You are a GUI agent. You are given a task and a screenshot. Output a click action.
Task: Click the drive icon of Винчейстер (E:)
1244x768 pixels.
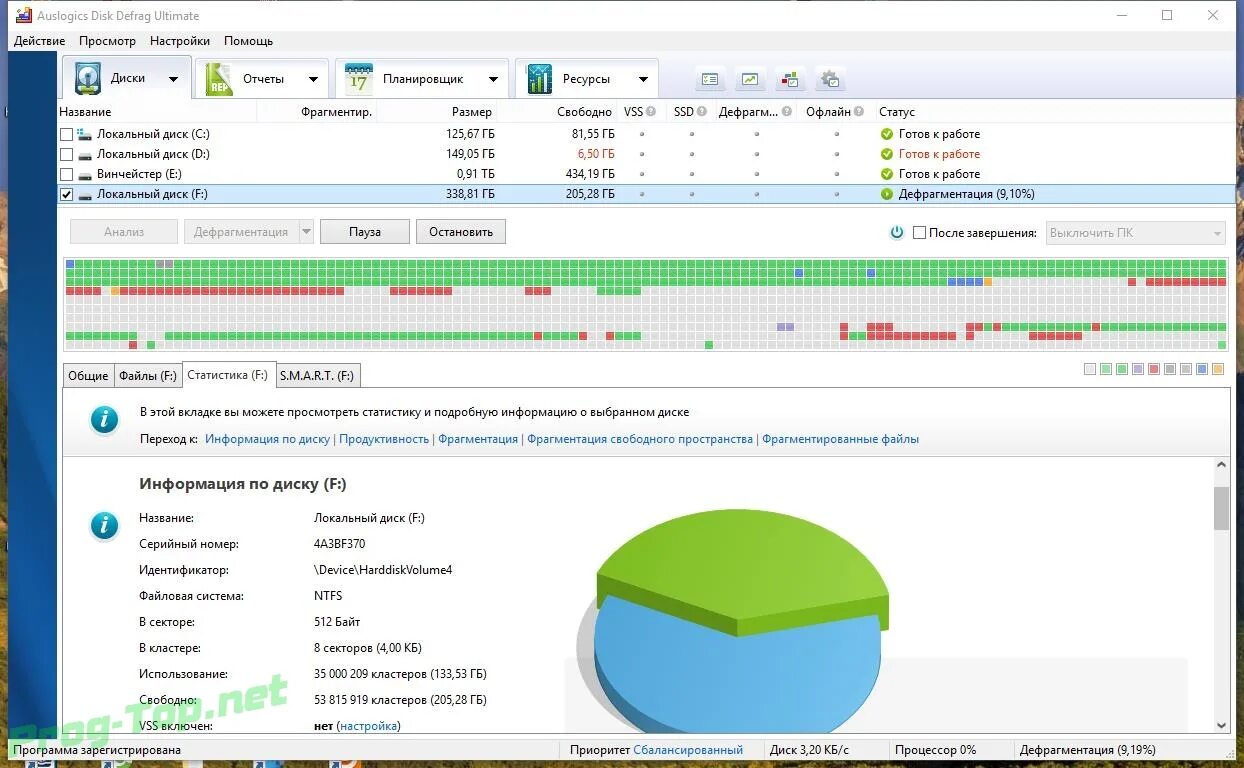click(85, 174)
